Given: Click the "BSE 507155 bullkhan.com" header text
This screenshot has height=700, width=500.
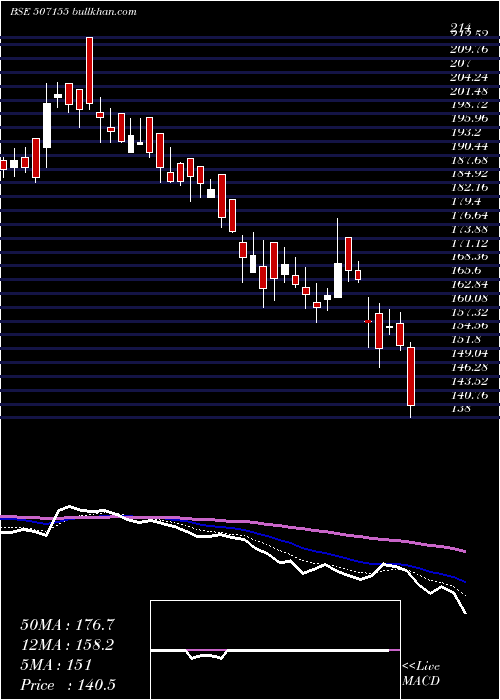Looking at the screenshot, I should (x=73, y=12).
